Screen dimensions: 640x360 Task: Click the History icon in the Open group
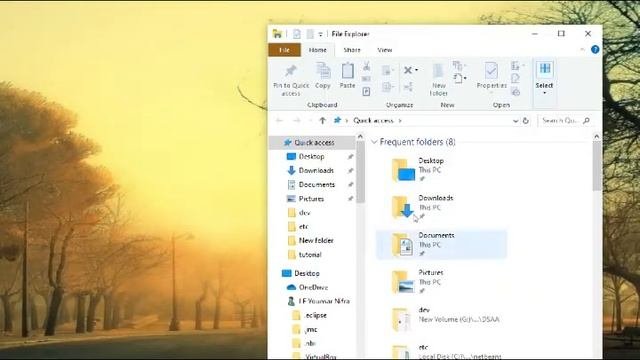tap(516, 92)
